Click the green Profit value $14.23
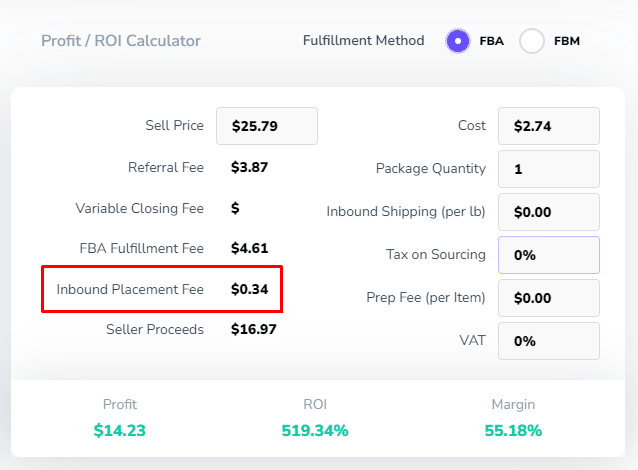 (120, 431)
